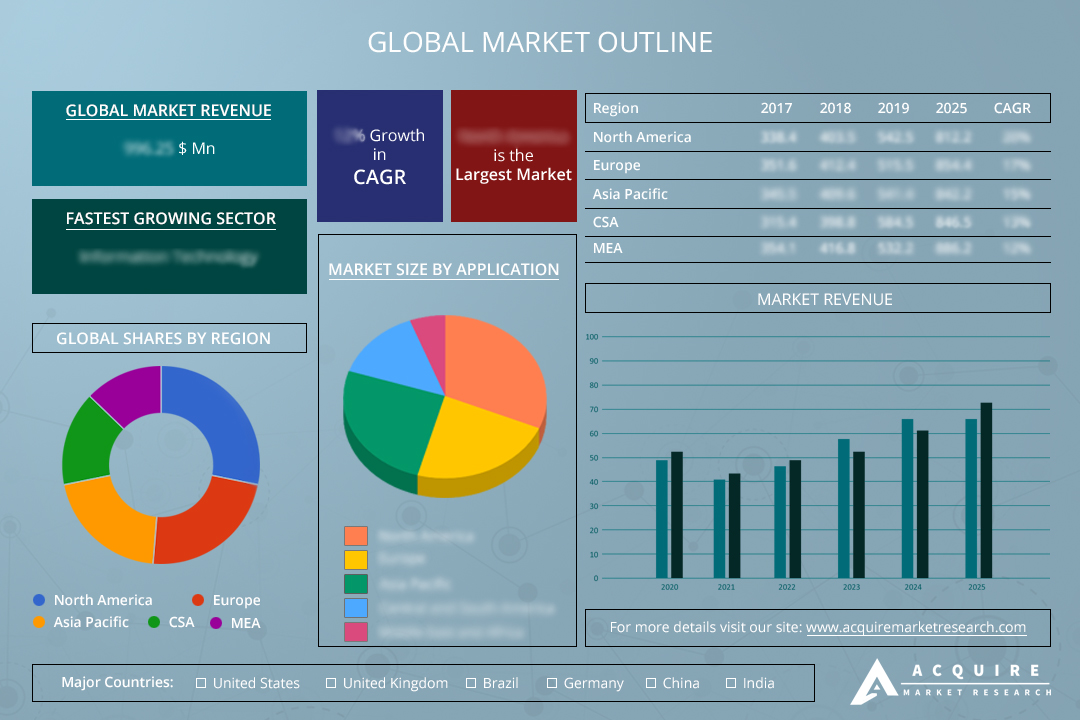Check the India country checkbox
The width and height of the screenshot is (1080, 720).
point(731,683)
